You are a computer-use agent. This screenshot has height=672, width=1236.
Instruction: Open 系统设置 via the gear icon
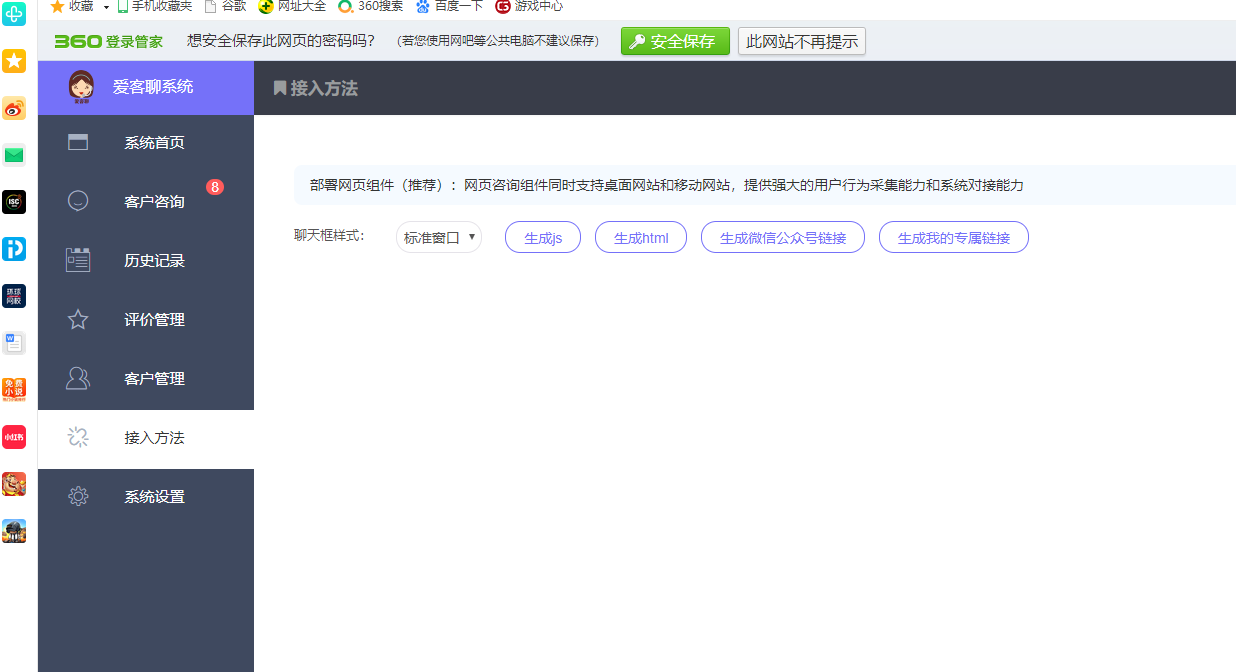coord(143,496)
